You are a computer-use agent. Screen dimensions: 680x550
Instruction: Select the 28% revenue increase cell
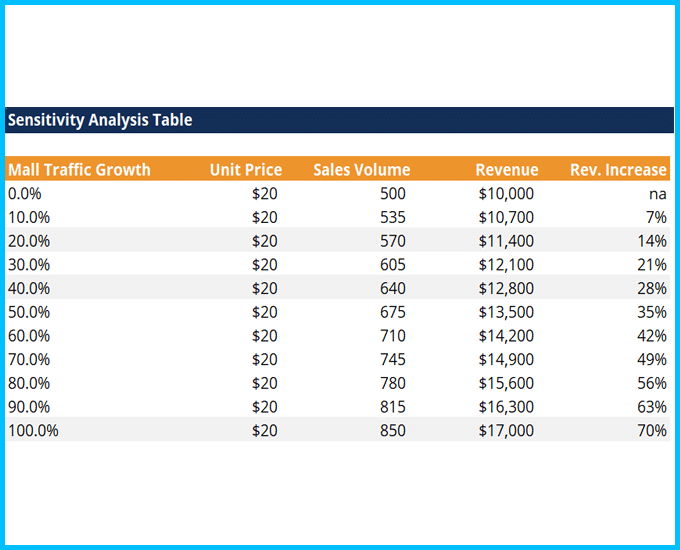tap(652, 288)
